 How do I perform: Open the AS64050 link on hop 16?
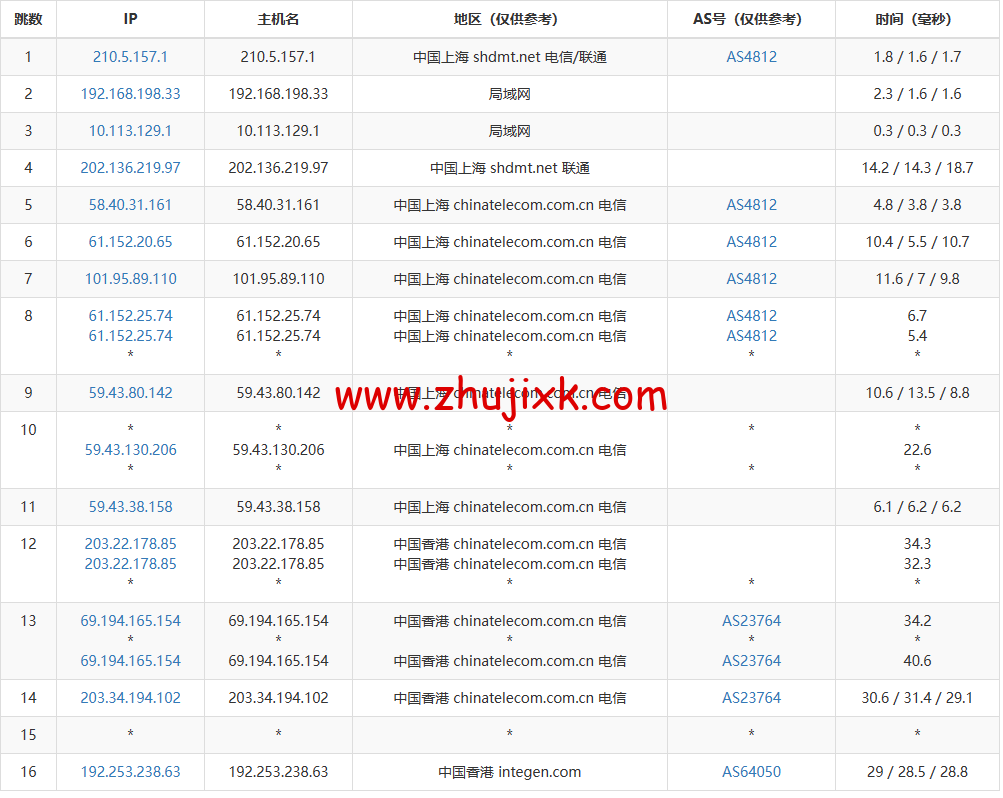tap(751, 772)
